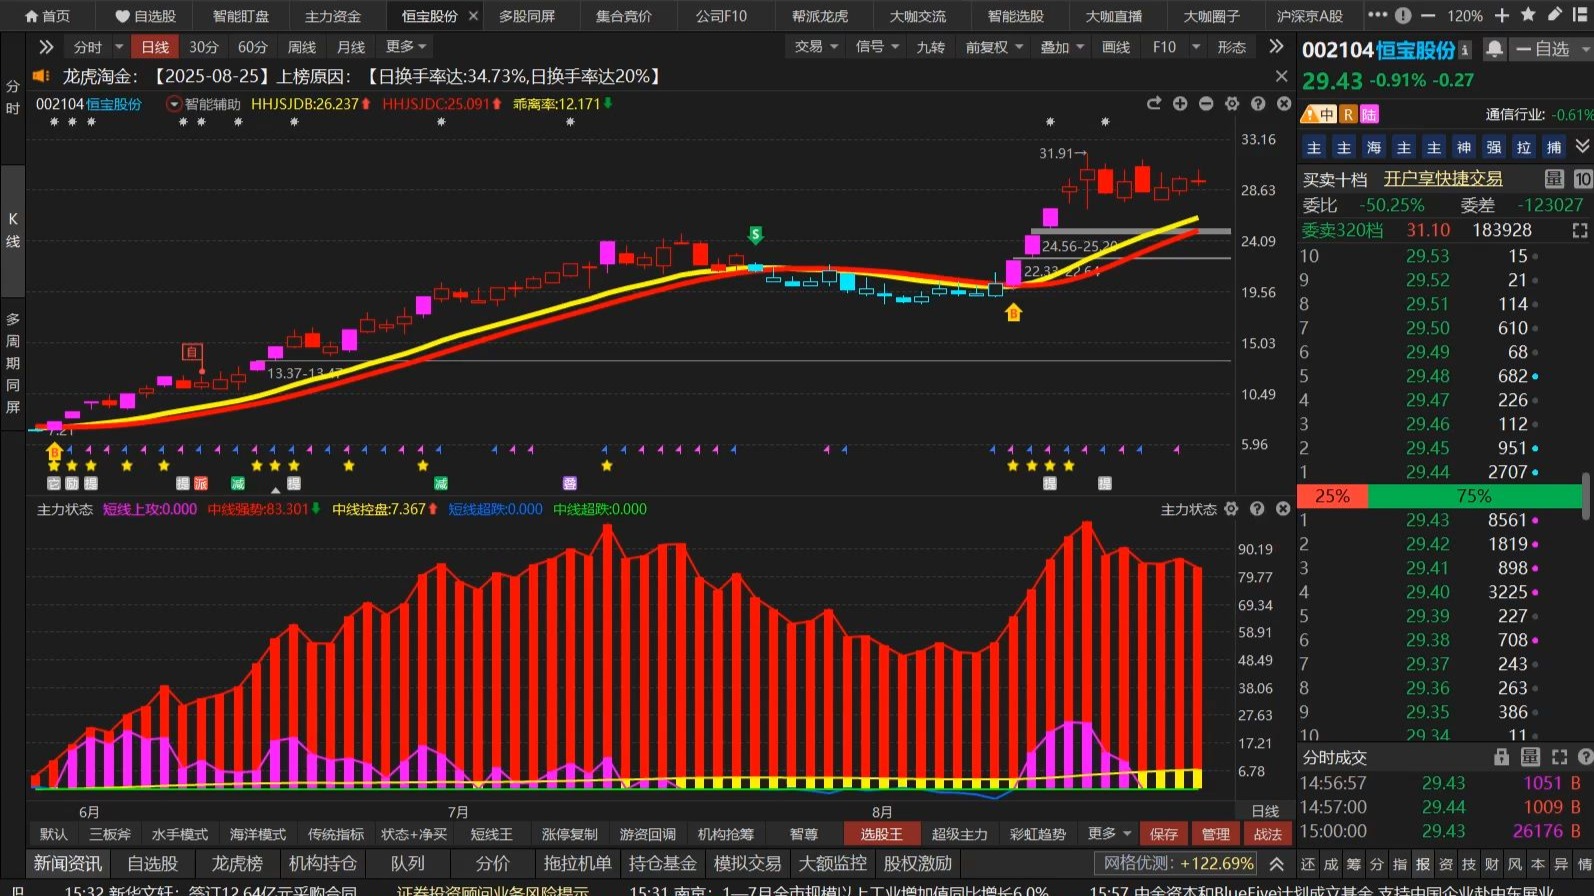Screen dimensions: 1594x896
Task: Expand the 自选 dropdown arrow
Action: (x=1585, y=49)
